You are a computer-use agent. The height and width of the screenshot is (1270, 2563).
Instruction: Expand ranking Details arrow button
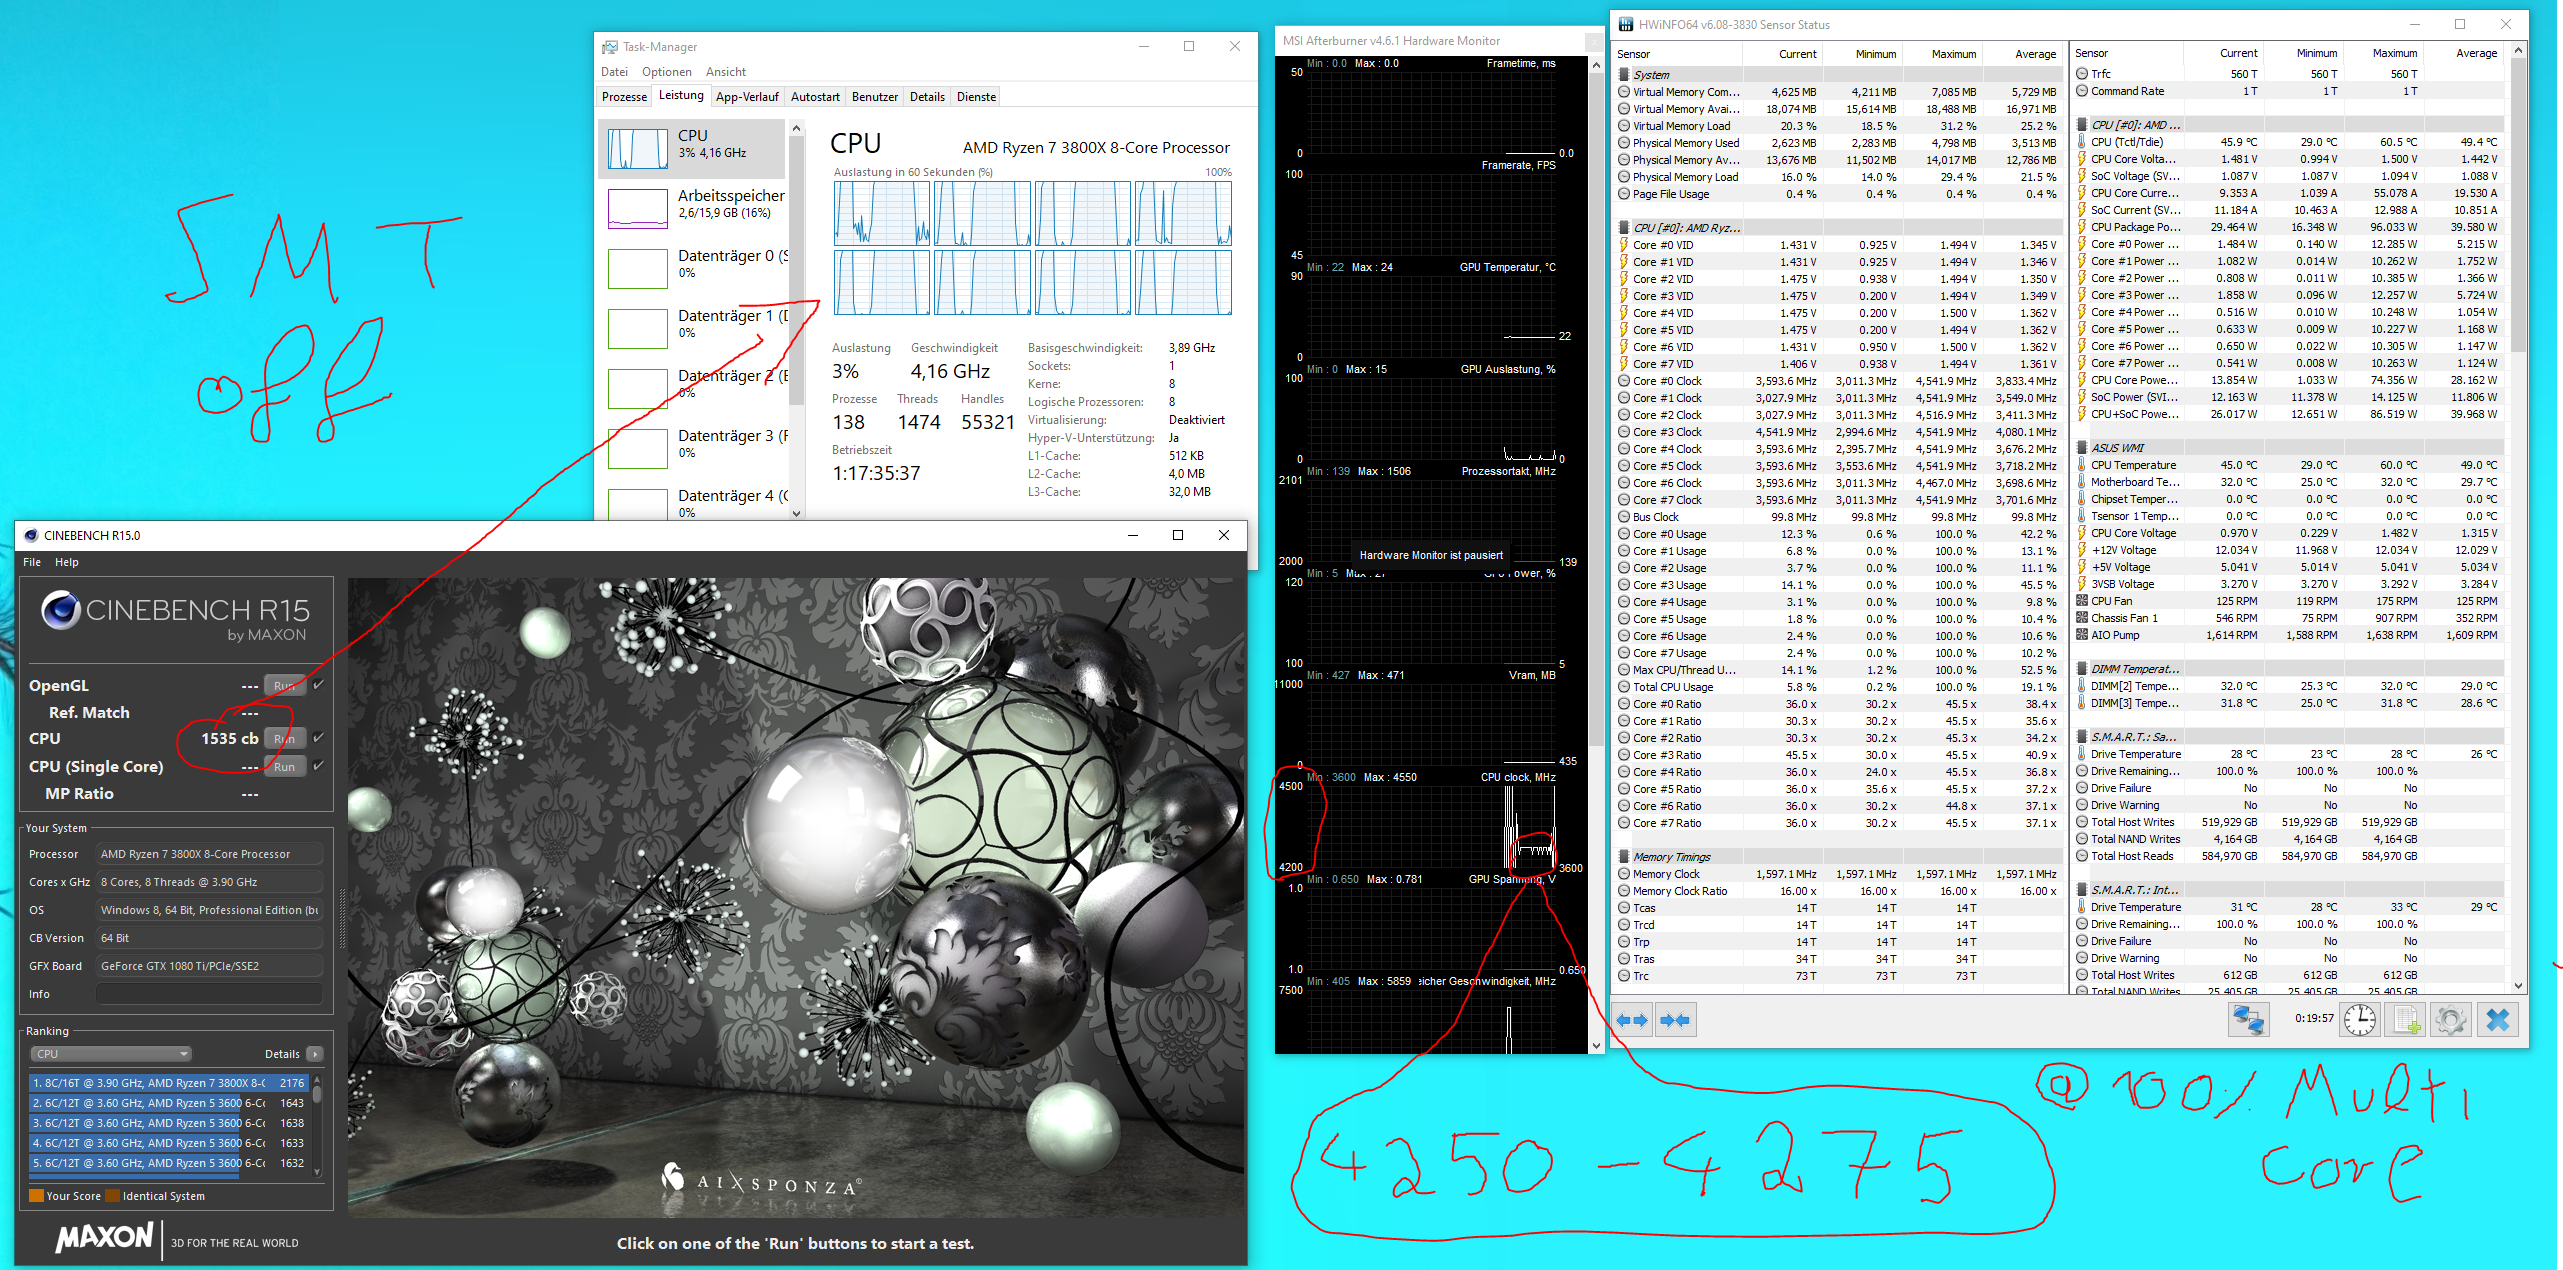click(x=315, y=1054)
